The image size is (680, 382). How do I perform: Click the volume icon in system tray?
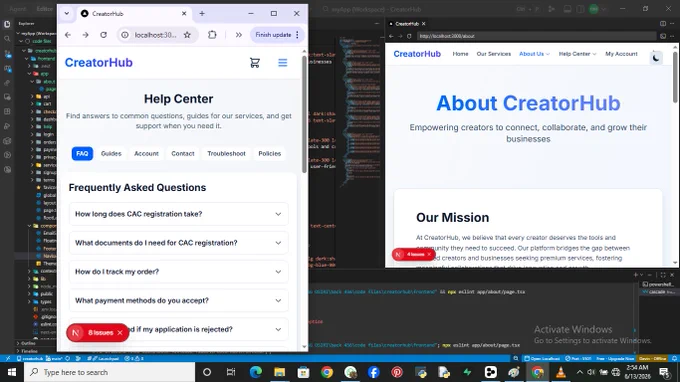[x=591, y=372]
